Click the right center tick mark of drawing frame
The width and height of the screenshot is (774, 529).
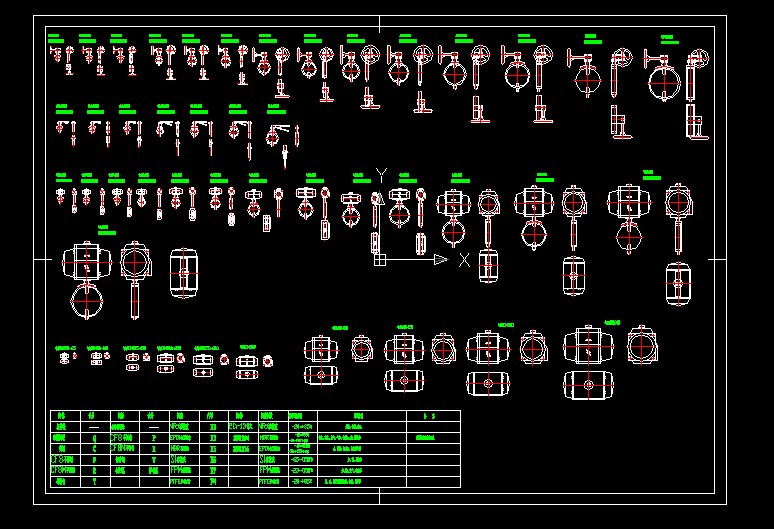pyautogui.click(x=717, y=259)
